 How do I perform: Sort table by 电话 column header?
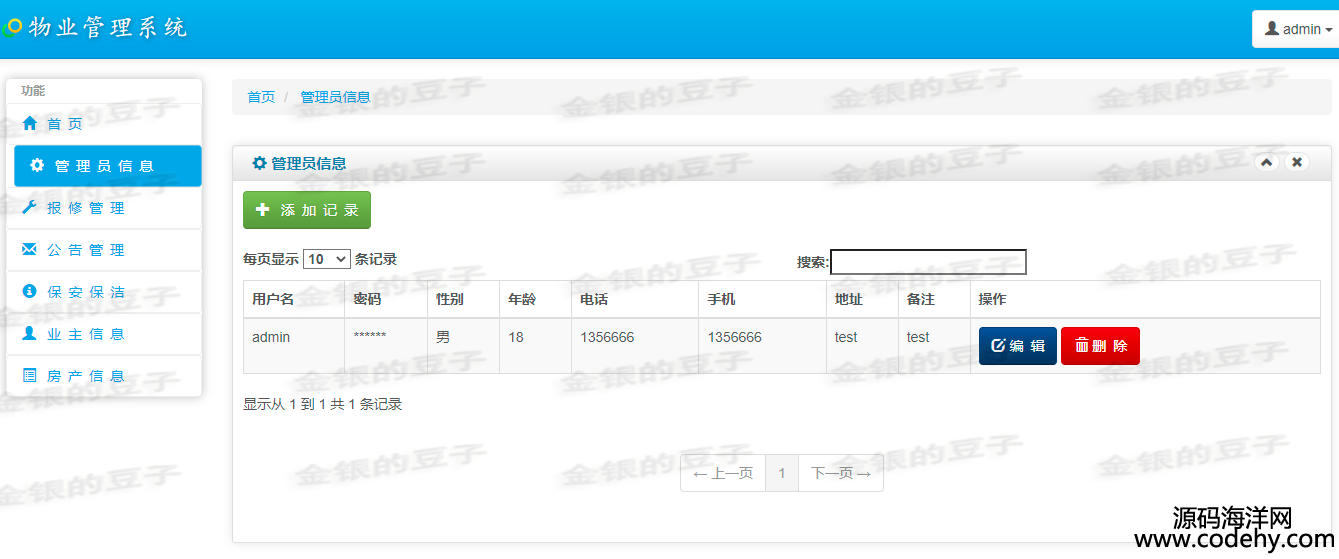[635, 299]
